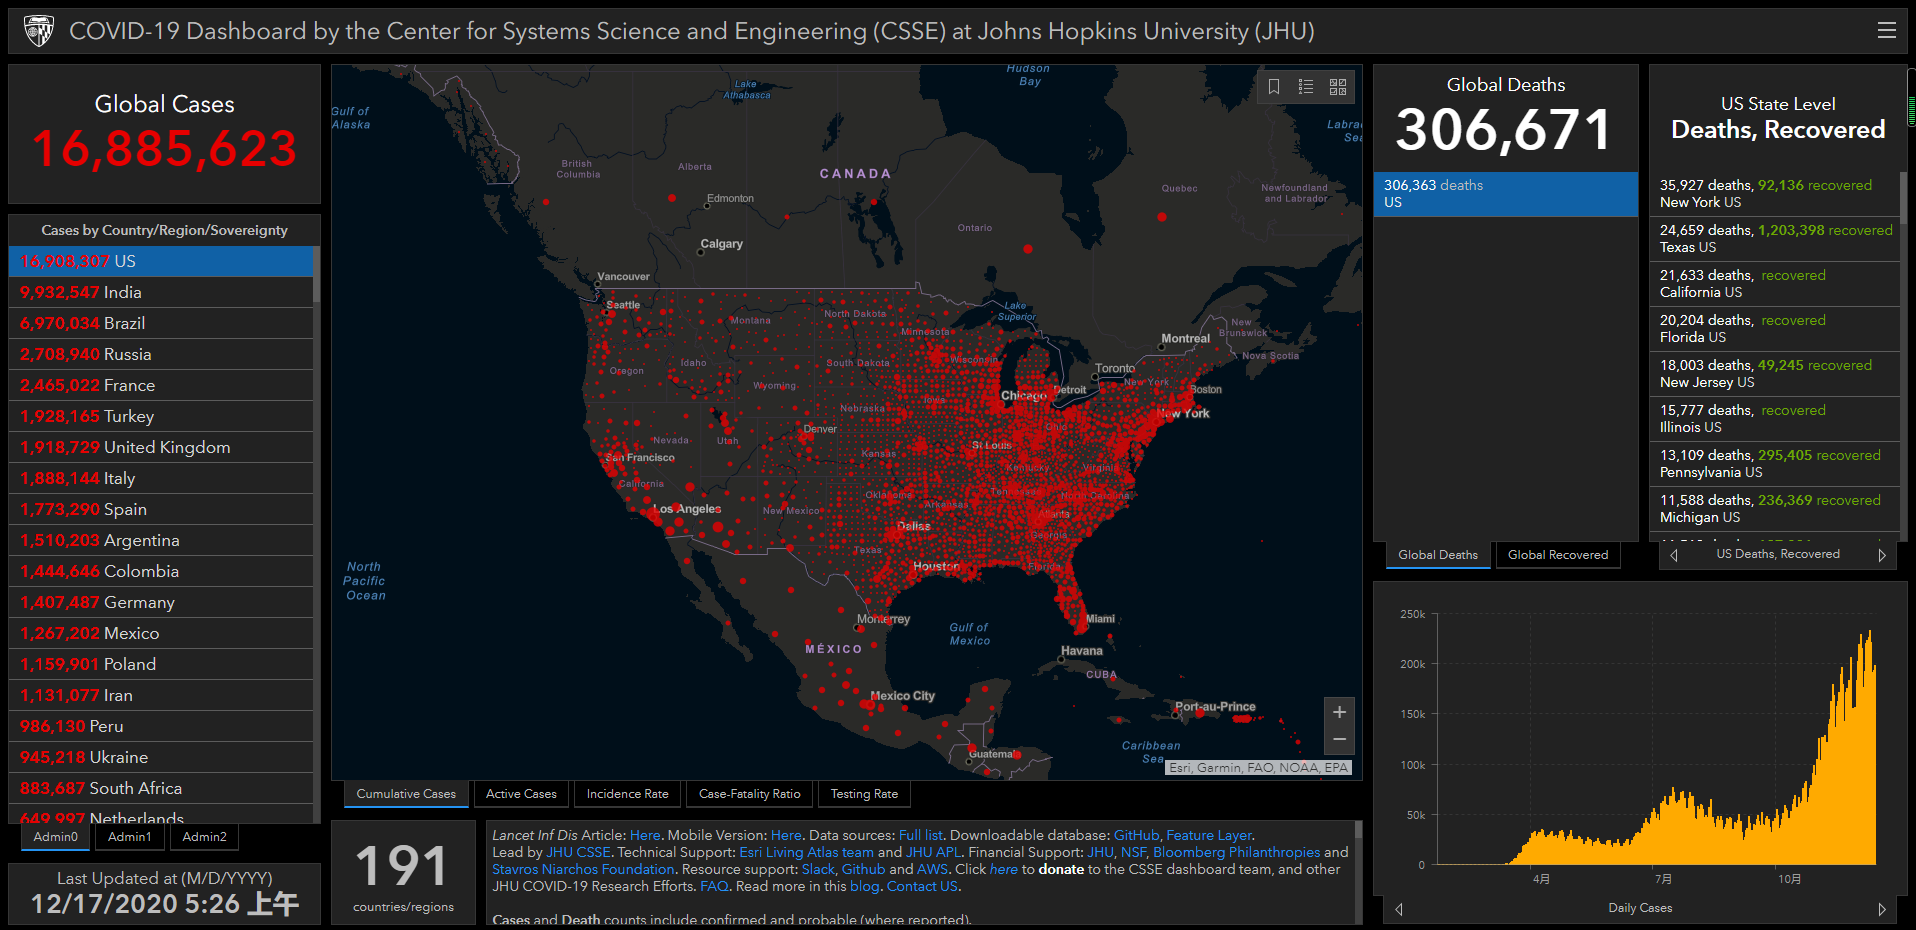1916x930 pixels.
Task: Select the Admin0 tab
Action: click(x=55, y=837)
